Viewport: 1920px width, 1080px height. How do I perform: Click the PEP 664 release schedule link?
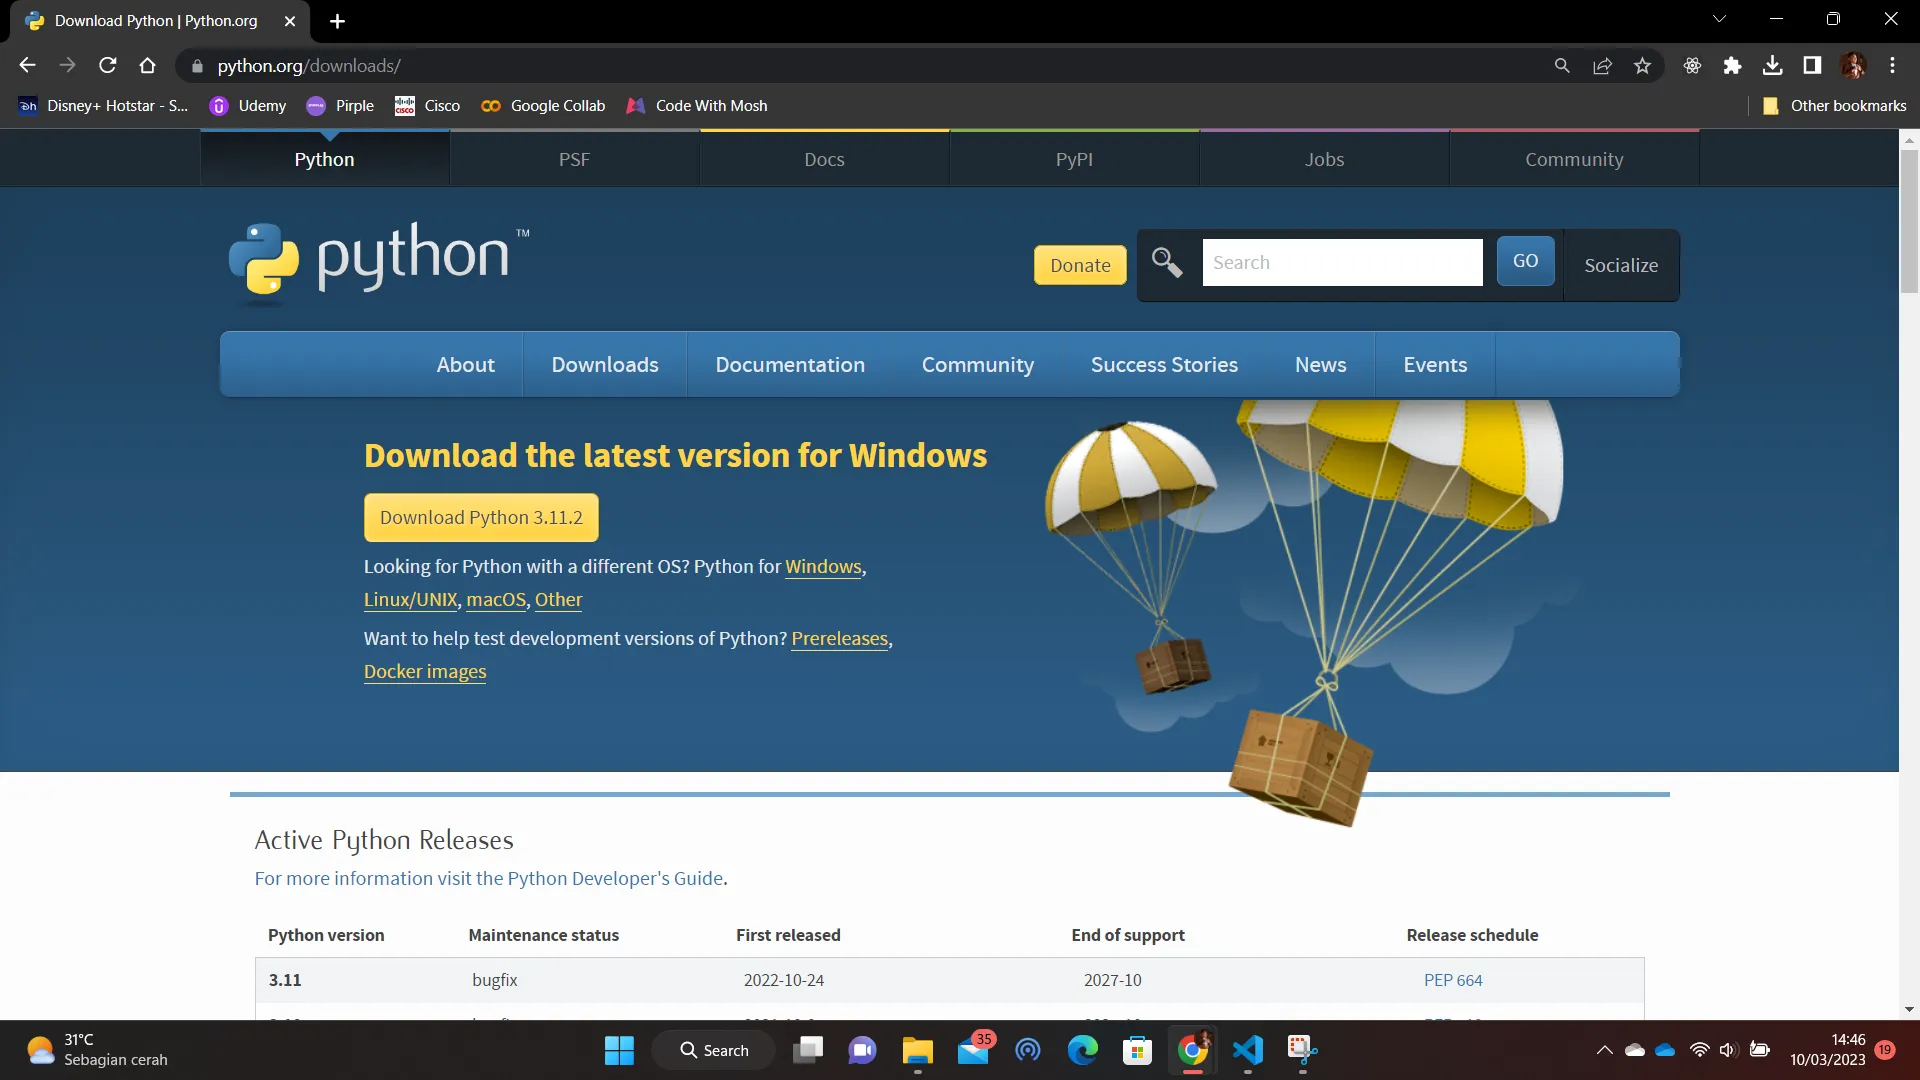tap(1452, 980)
